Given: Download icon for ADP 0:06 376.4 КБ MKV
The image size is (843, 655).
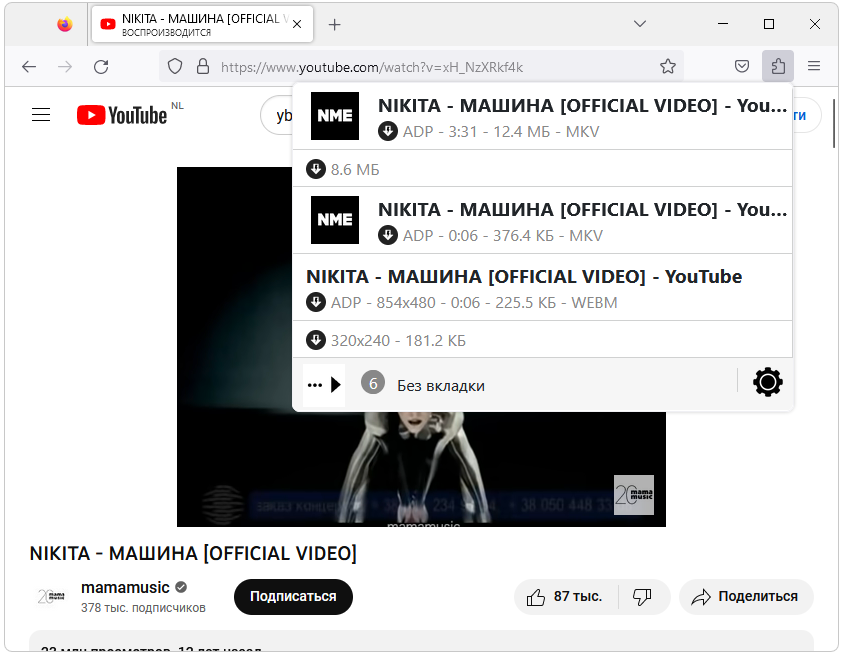Looking at the screenshot, I should tap(388, 236).
